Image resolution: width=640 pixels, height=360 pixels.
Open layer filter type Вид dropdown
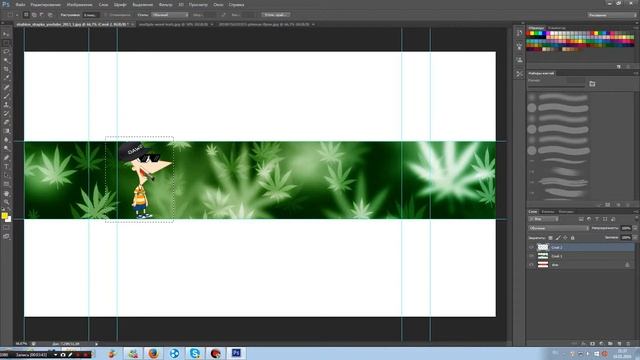(x=544, y=219)
